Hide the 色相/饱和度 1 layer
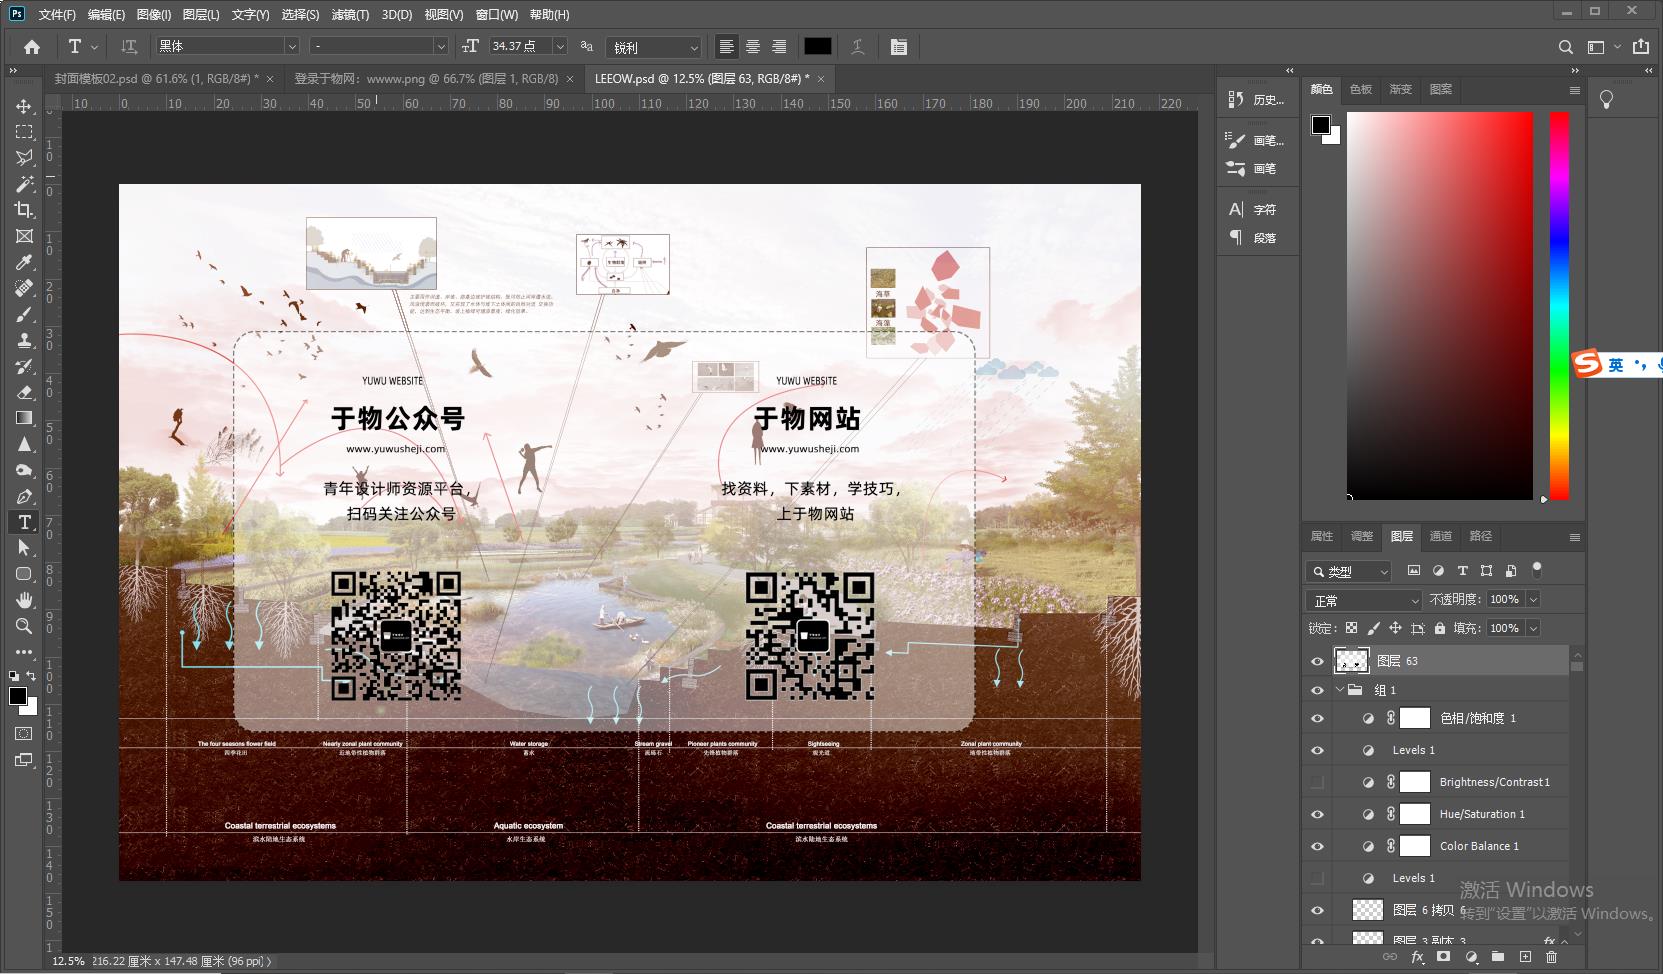The image size is (1663, 974). (1317, 718)
